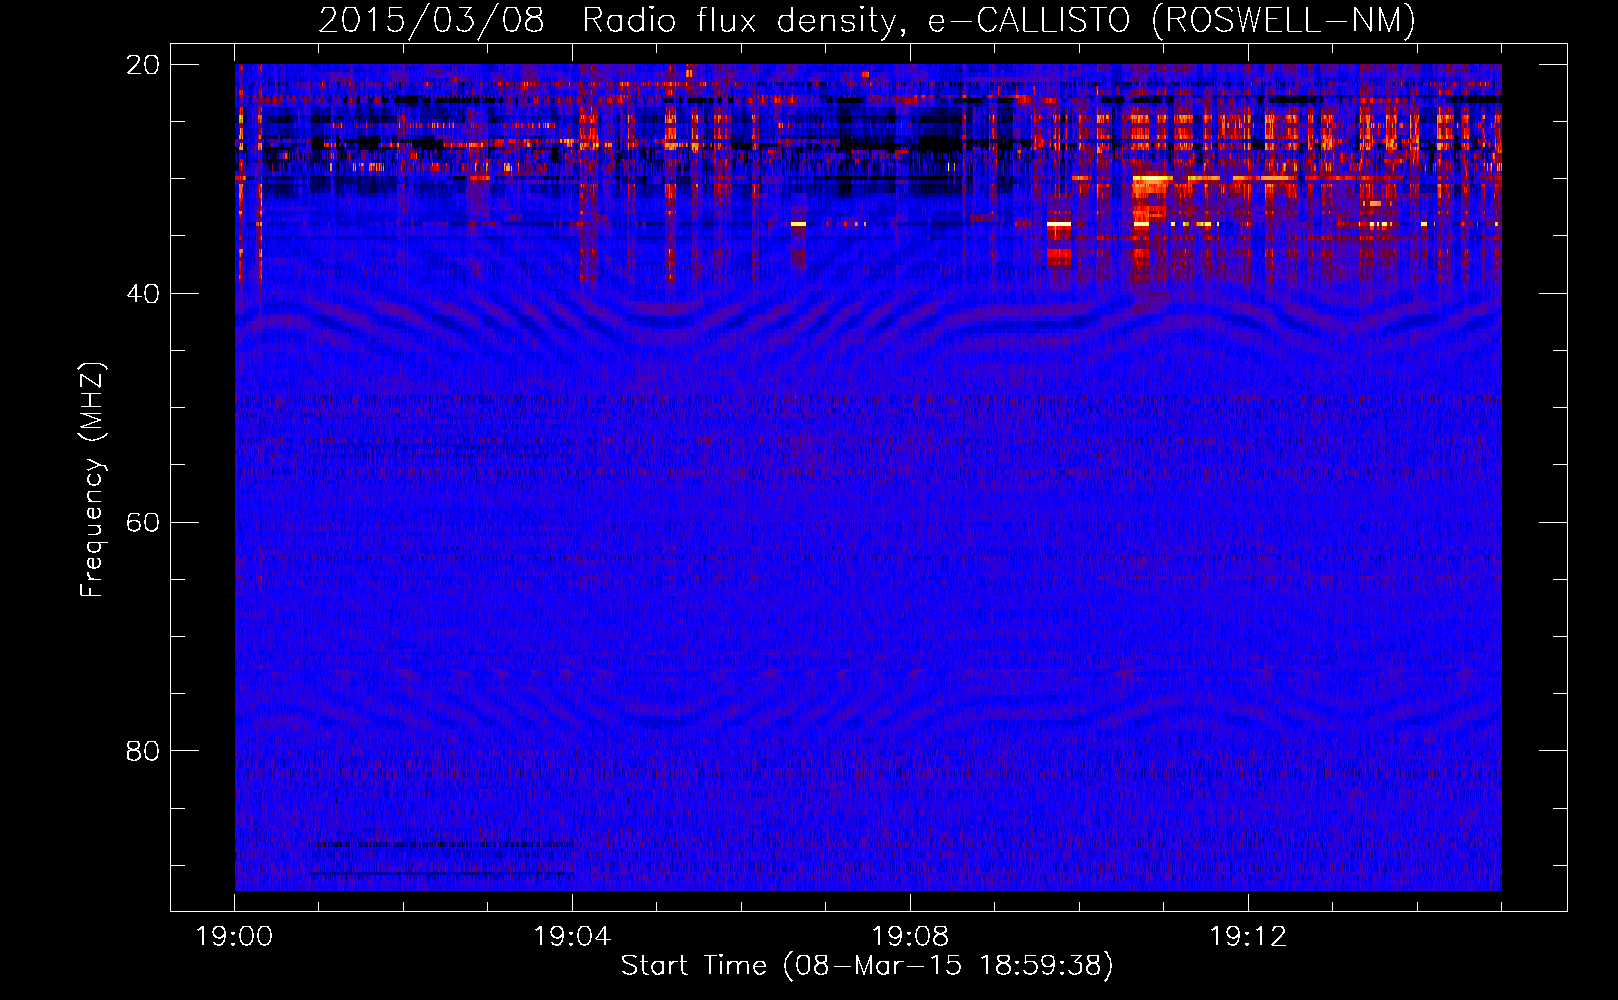The height and width of the screenshot is (1000, 1618).
Task: Click the 80 frequency tick label
Action: [x=143, y=751]
